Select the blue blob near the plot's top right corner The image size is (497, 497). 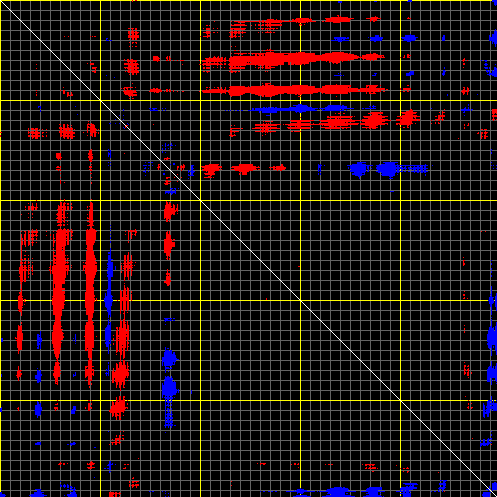[x=494, y=37]
